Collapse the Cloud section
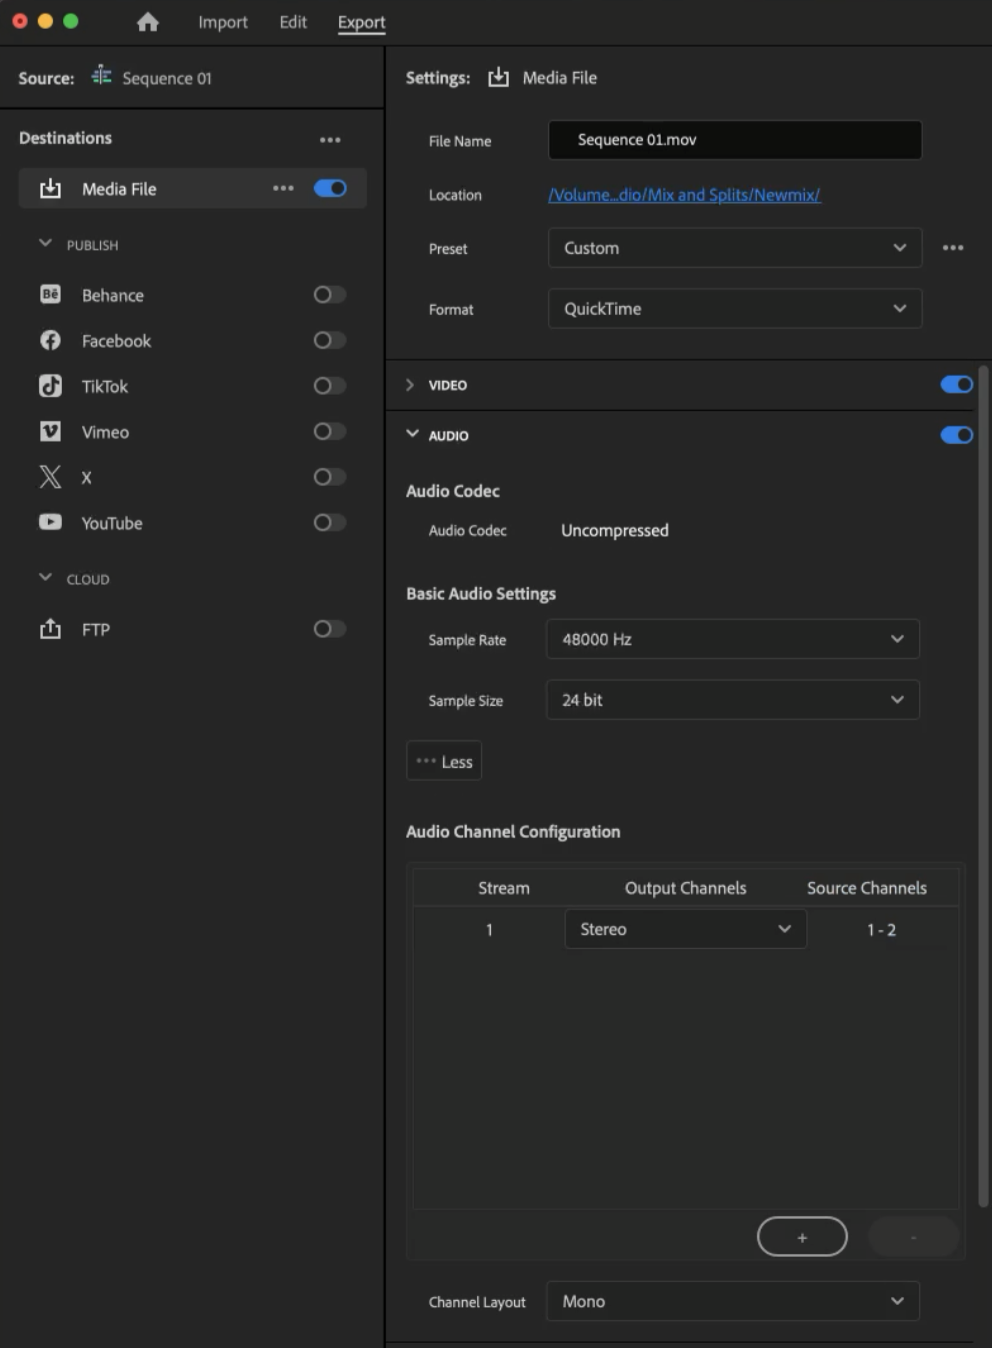The height and width of the screenshot is (1348, 992). tap(45, 577)
